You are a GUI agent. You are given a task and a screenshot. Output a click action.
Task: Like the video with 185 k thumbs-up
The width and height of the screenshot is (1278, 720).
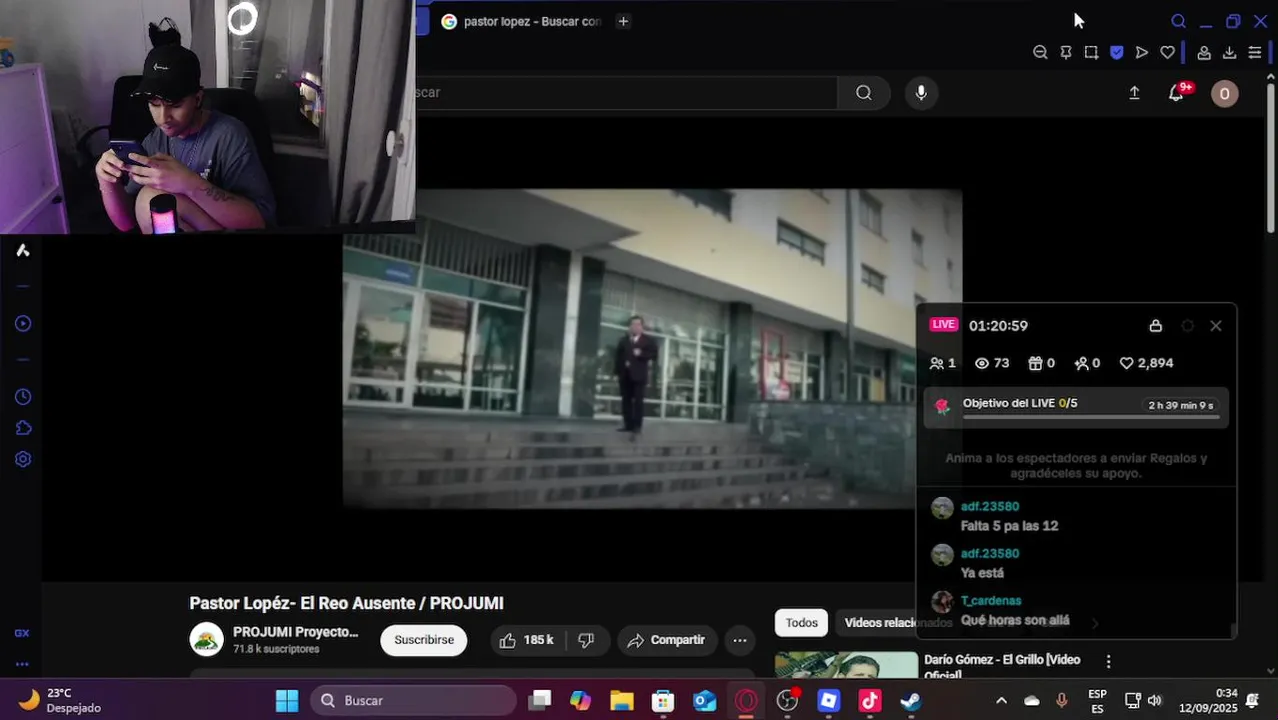click(527, 640)
